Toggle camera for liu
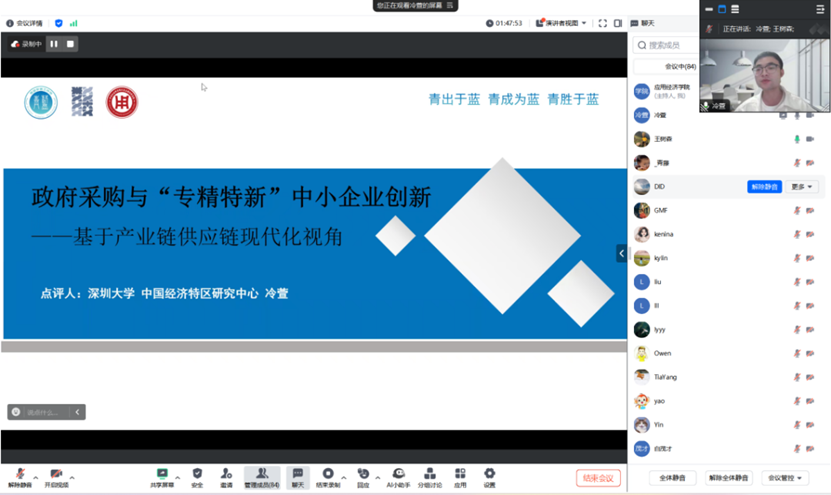 [810, 282]
